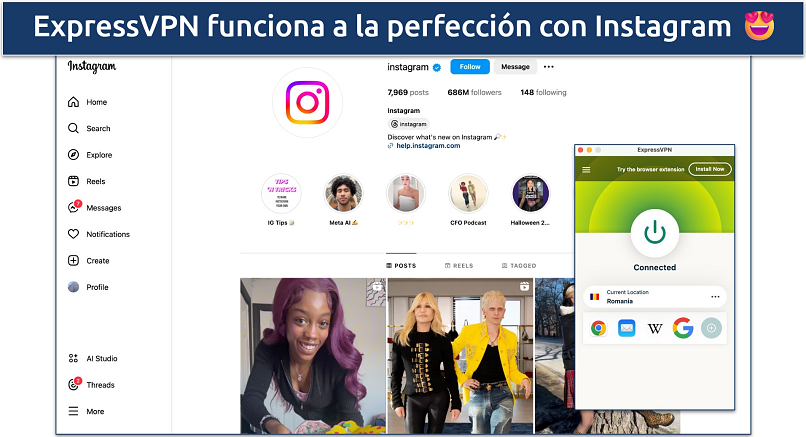Click the 7,969 posts count
The width and height of the screenshot is (806, 437).
tap(408, 93)
